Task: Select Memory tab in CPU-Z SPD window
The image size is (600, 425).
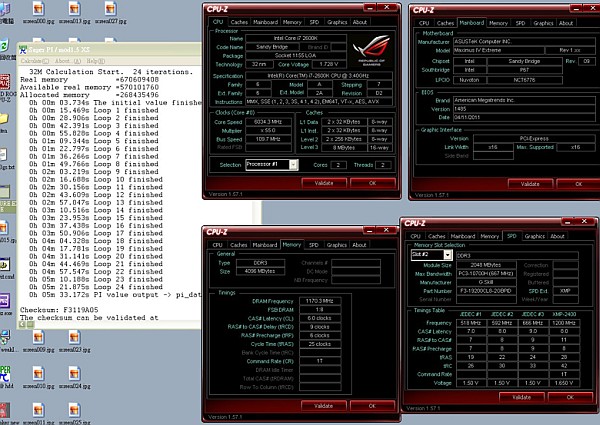Action: (489, 236)
